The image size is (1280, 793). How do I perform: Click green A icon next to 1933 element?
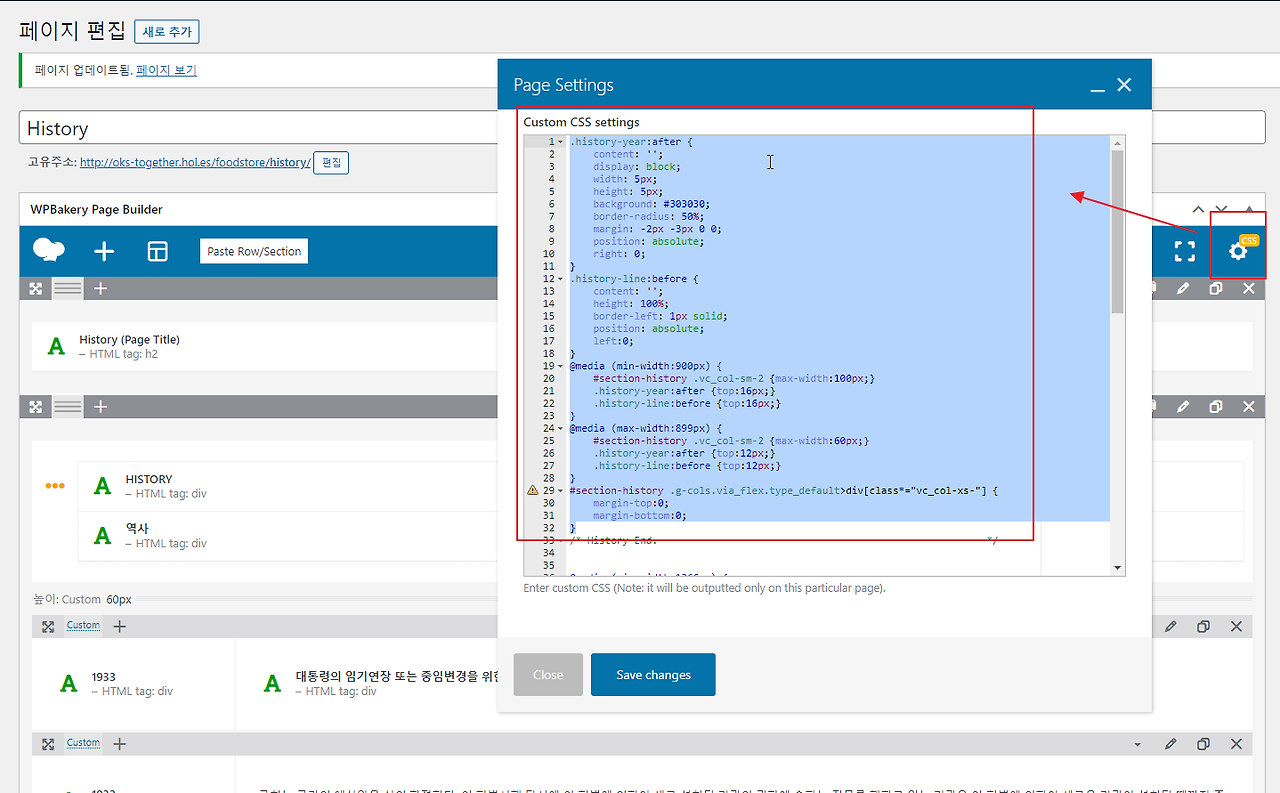(68, 683)
